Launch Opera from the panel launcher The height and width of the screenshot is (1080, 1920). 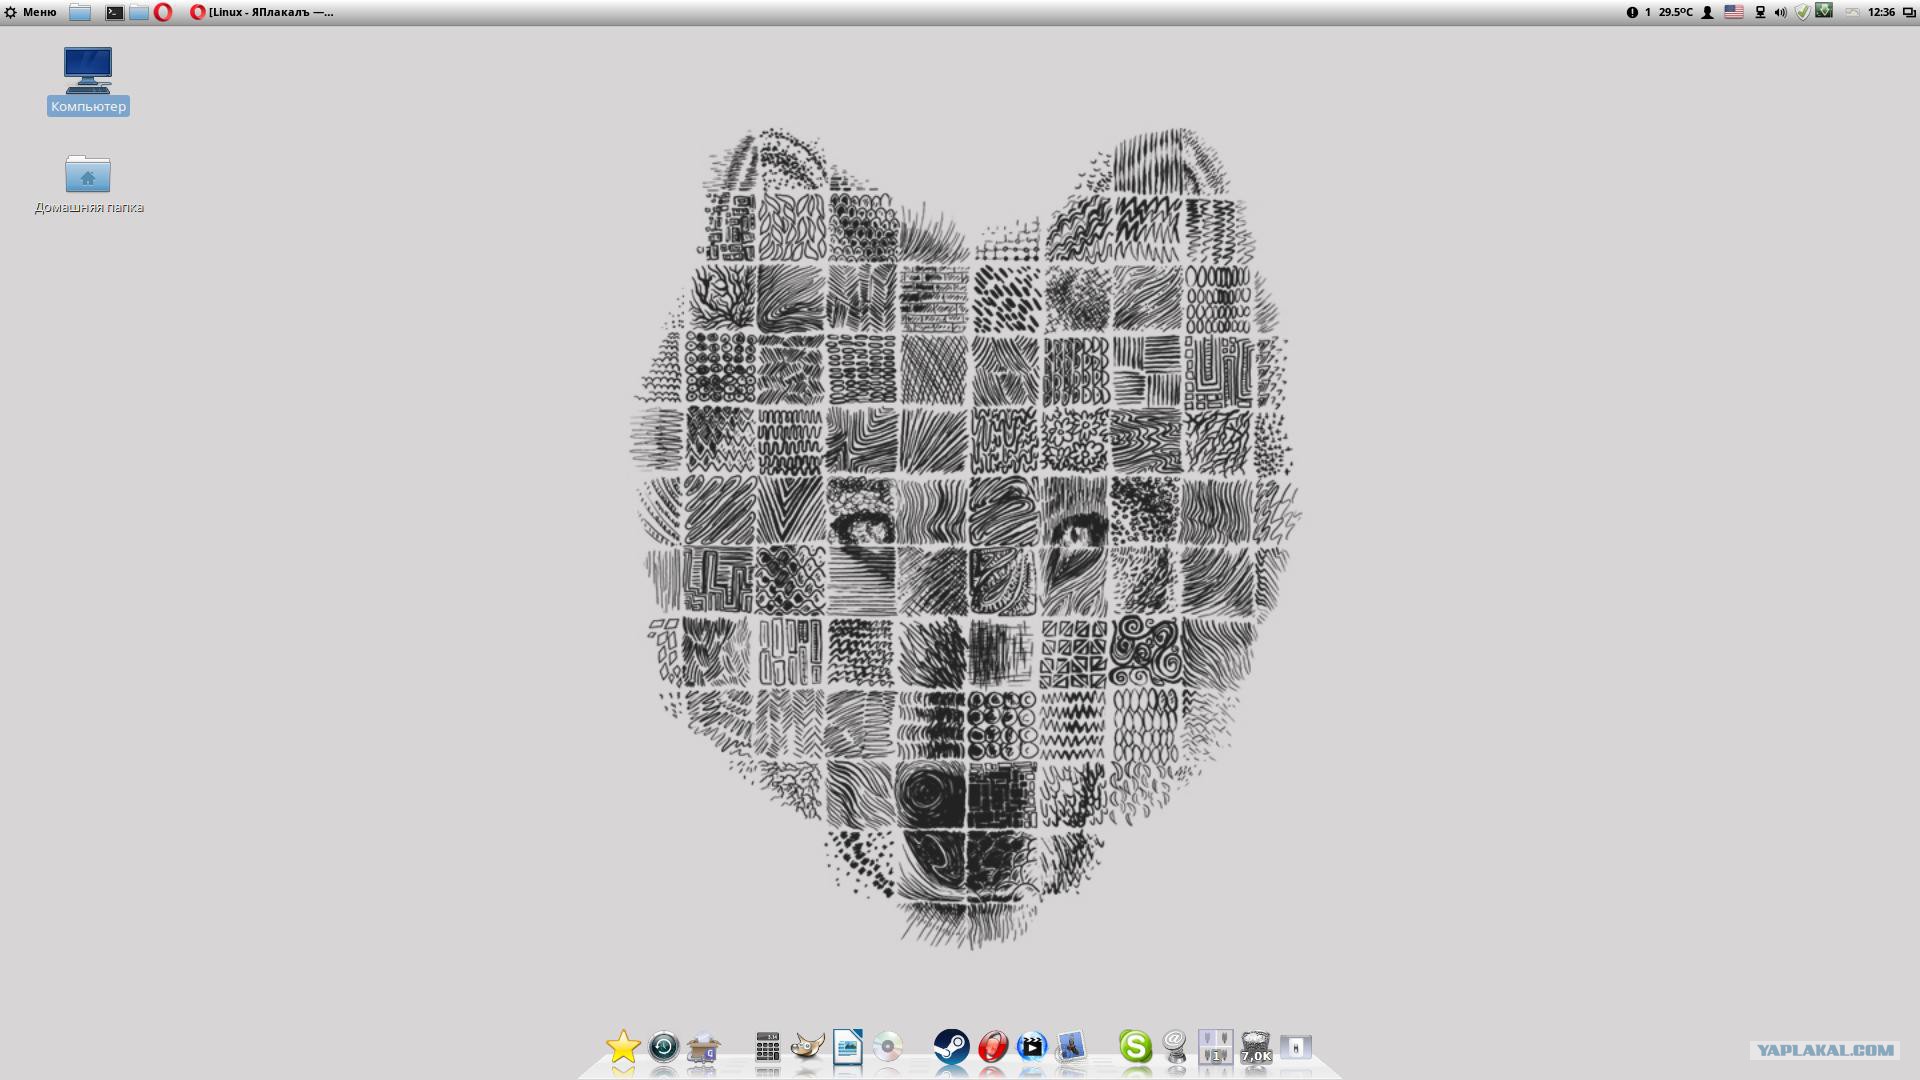[163, 12]
